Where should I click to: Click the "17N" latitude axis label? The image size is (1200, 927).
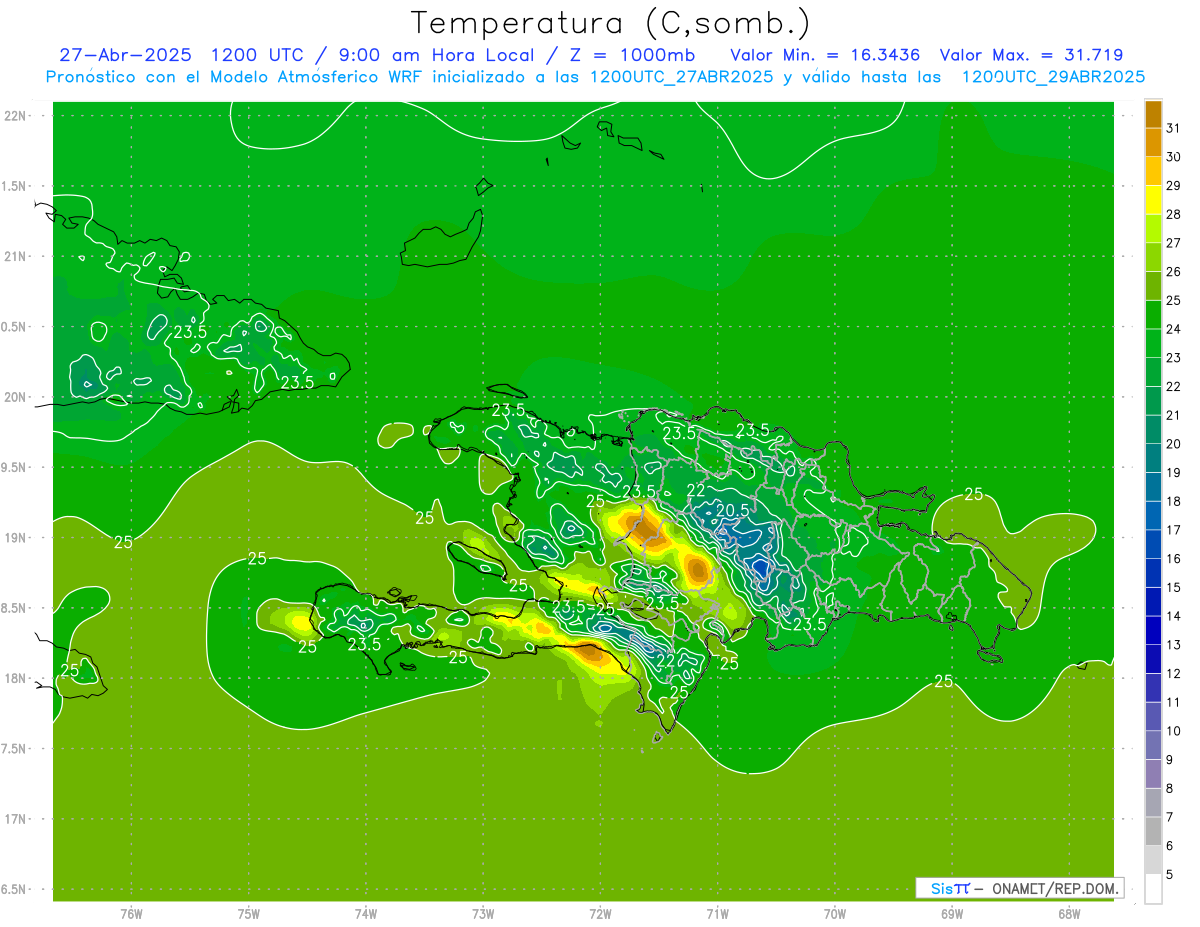click(16, 819)
